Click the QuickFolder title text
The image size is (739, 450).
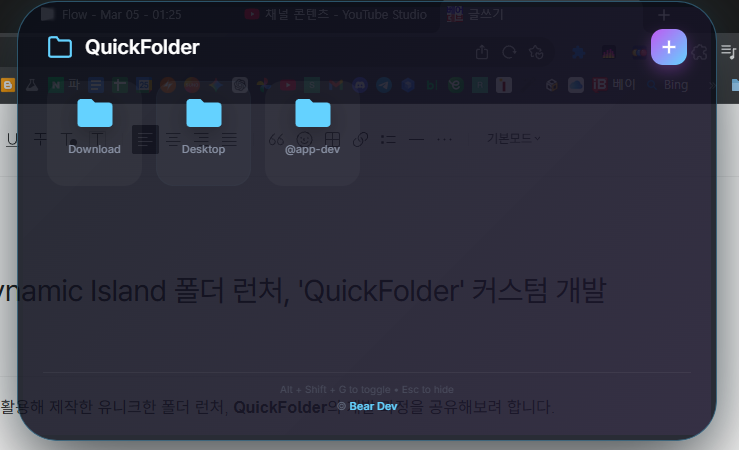pyautogui.click(x=142, y=47)
